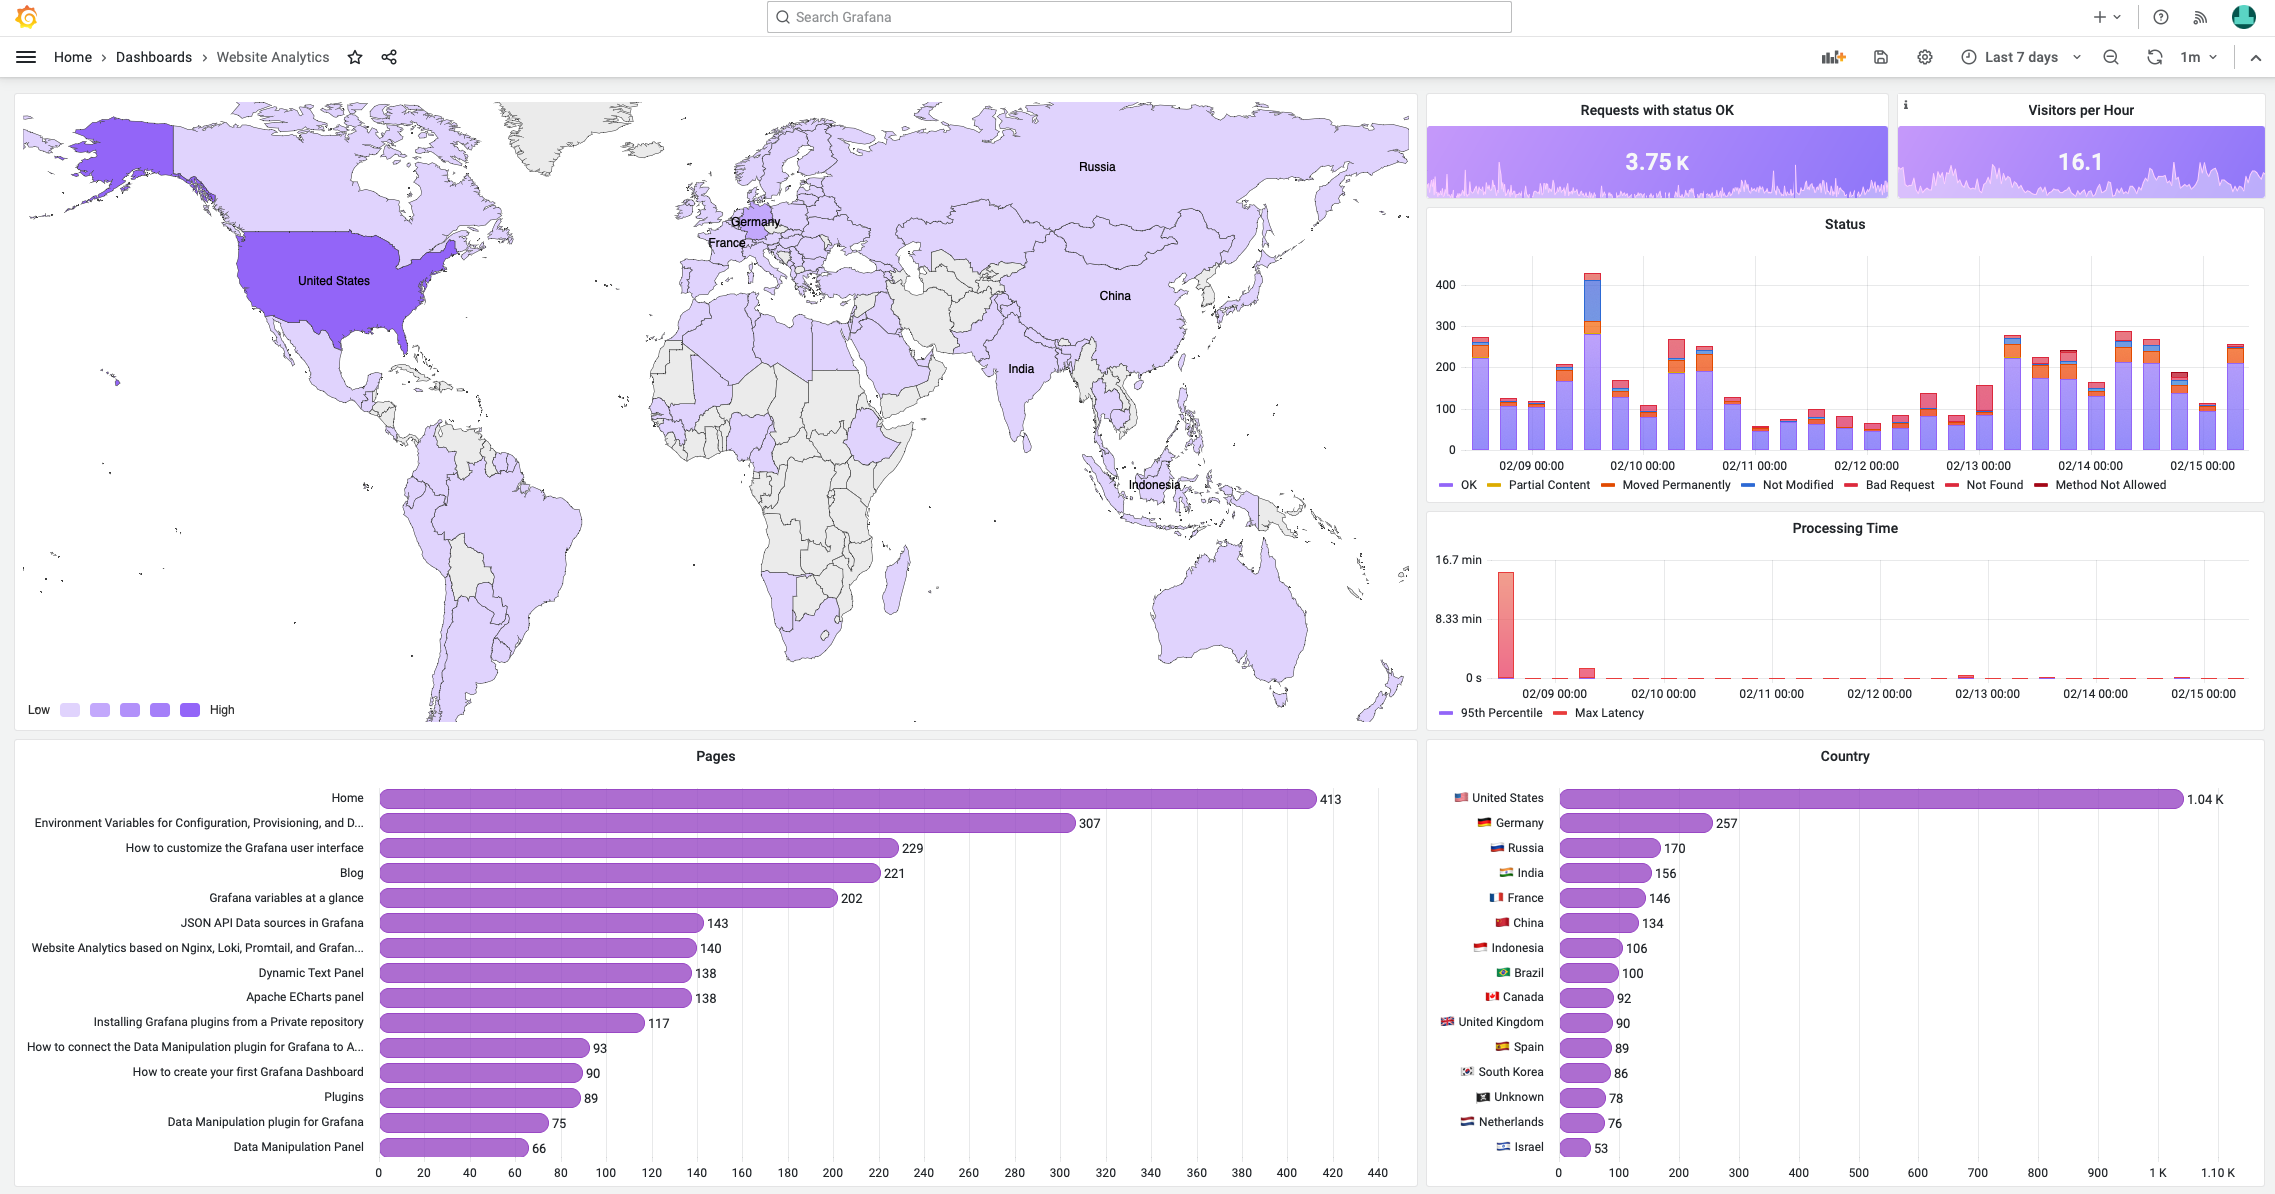Click the star/favorite dashboard icon
The image size is (2275, 1194).
pos(354,57)
